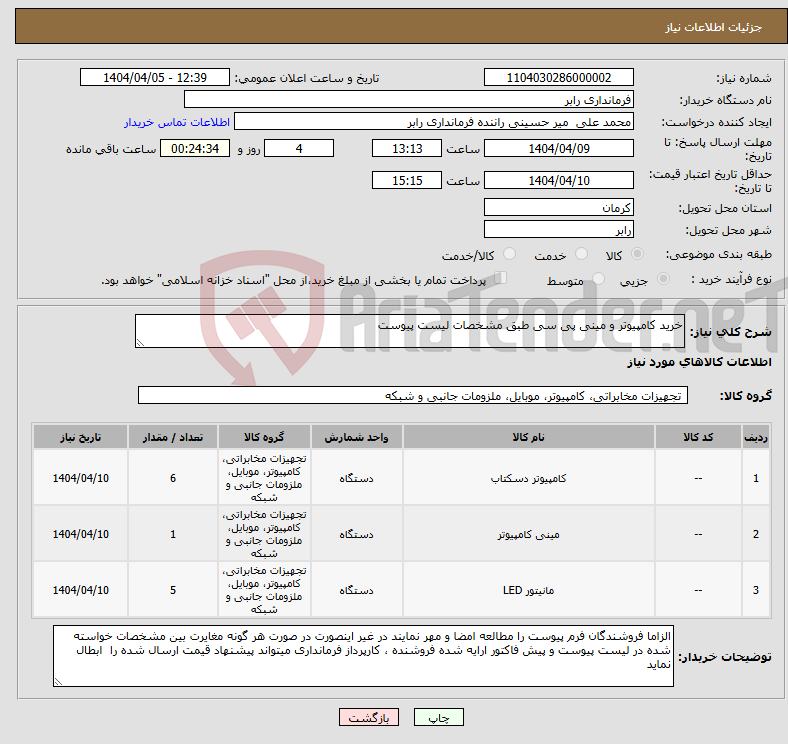The image size is (788, 744).
Task: Click the گروه کالا column header in the table
Action: [264, 437]
